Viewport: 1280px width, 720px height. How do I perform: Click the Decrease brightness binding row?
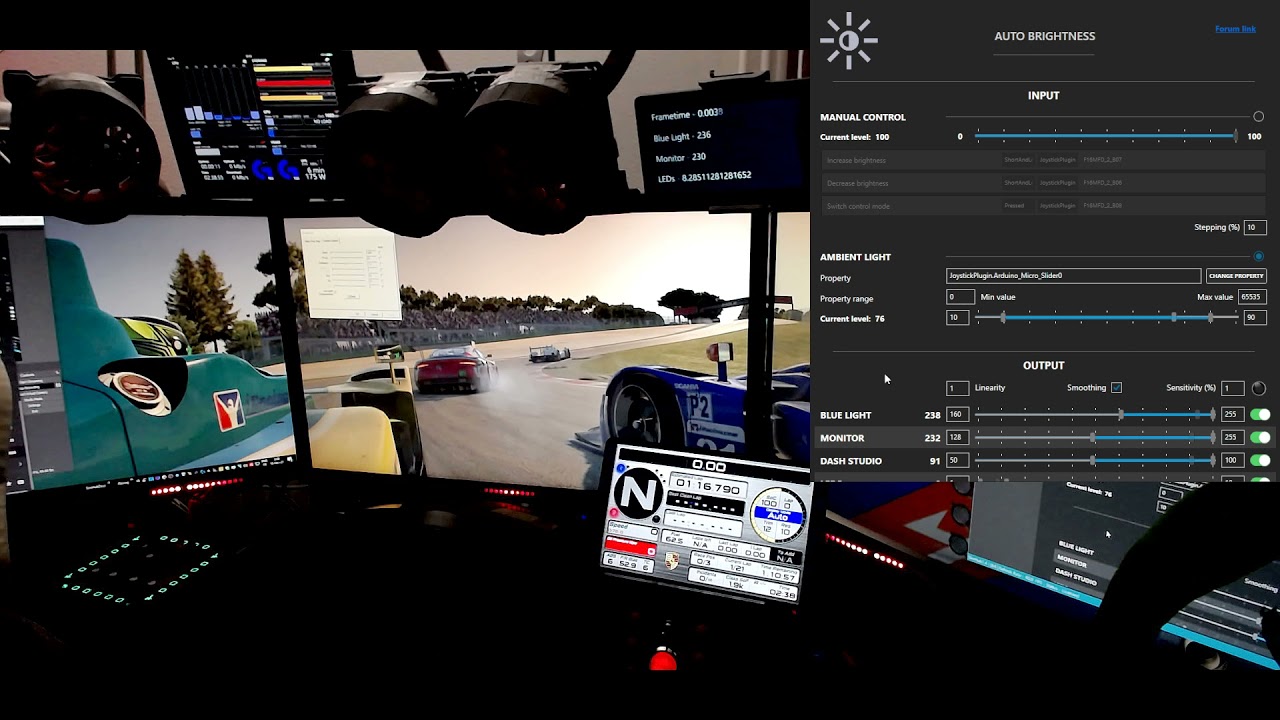pos(1042,183)
